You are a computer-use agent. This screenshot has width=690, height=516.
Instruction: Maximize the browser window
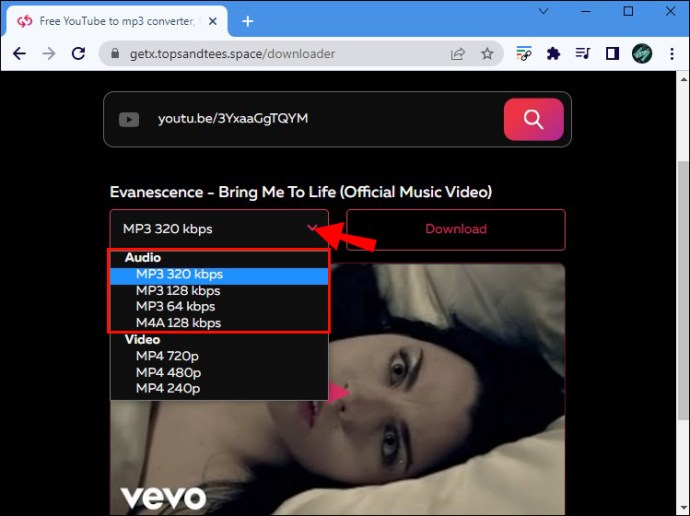pos(628,11)
